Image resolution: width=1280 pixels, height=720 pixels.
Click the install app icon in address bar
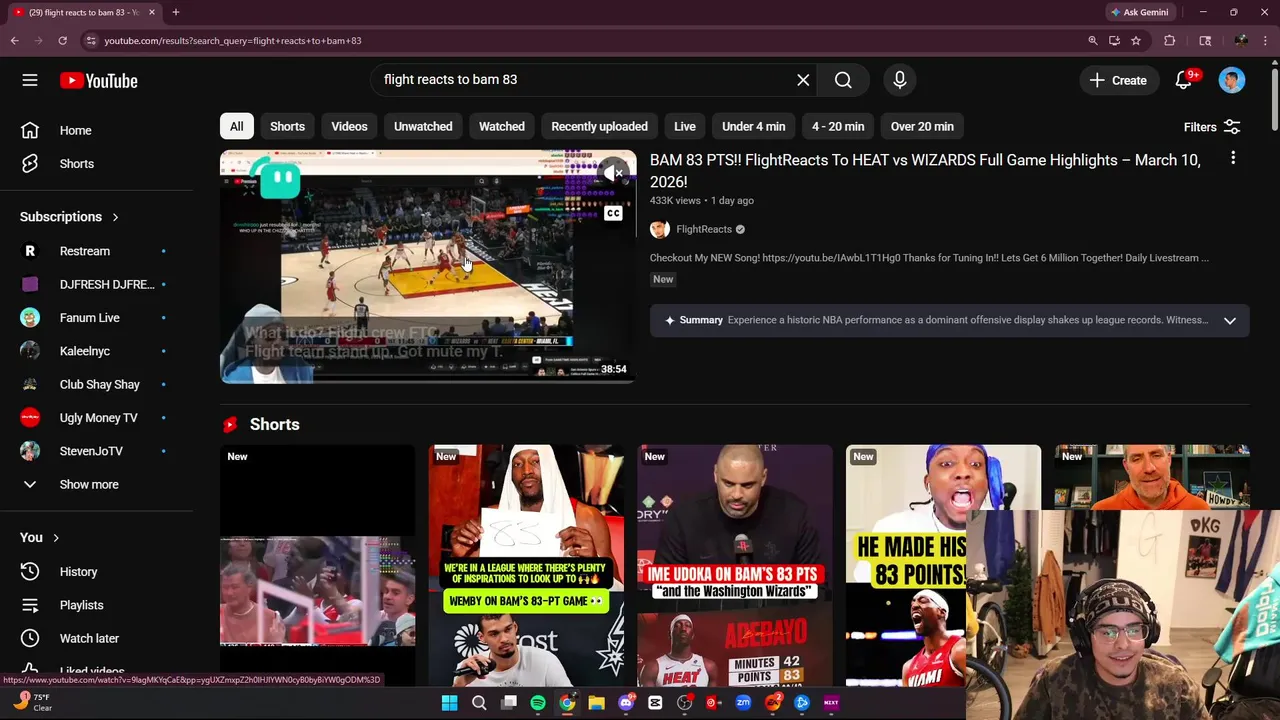[1114, 40]
